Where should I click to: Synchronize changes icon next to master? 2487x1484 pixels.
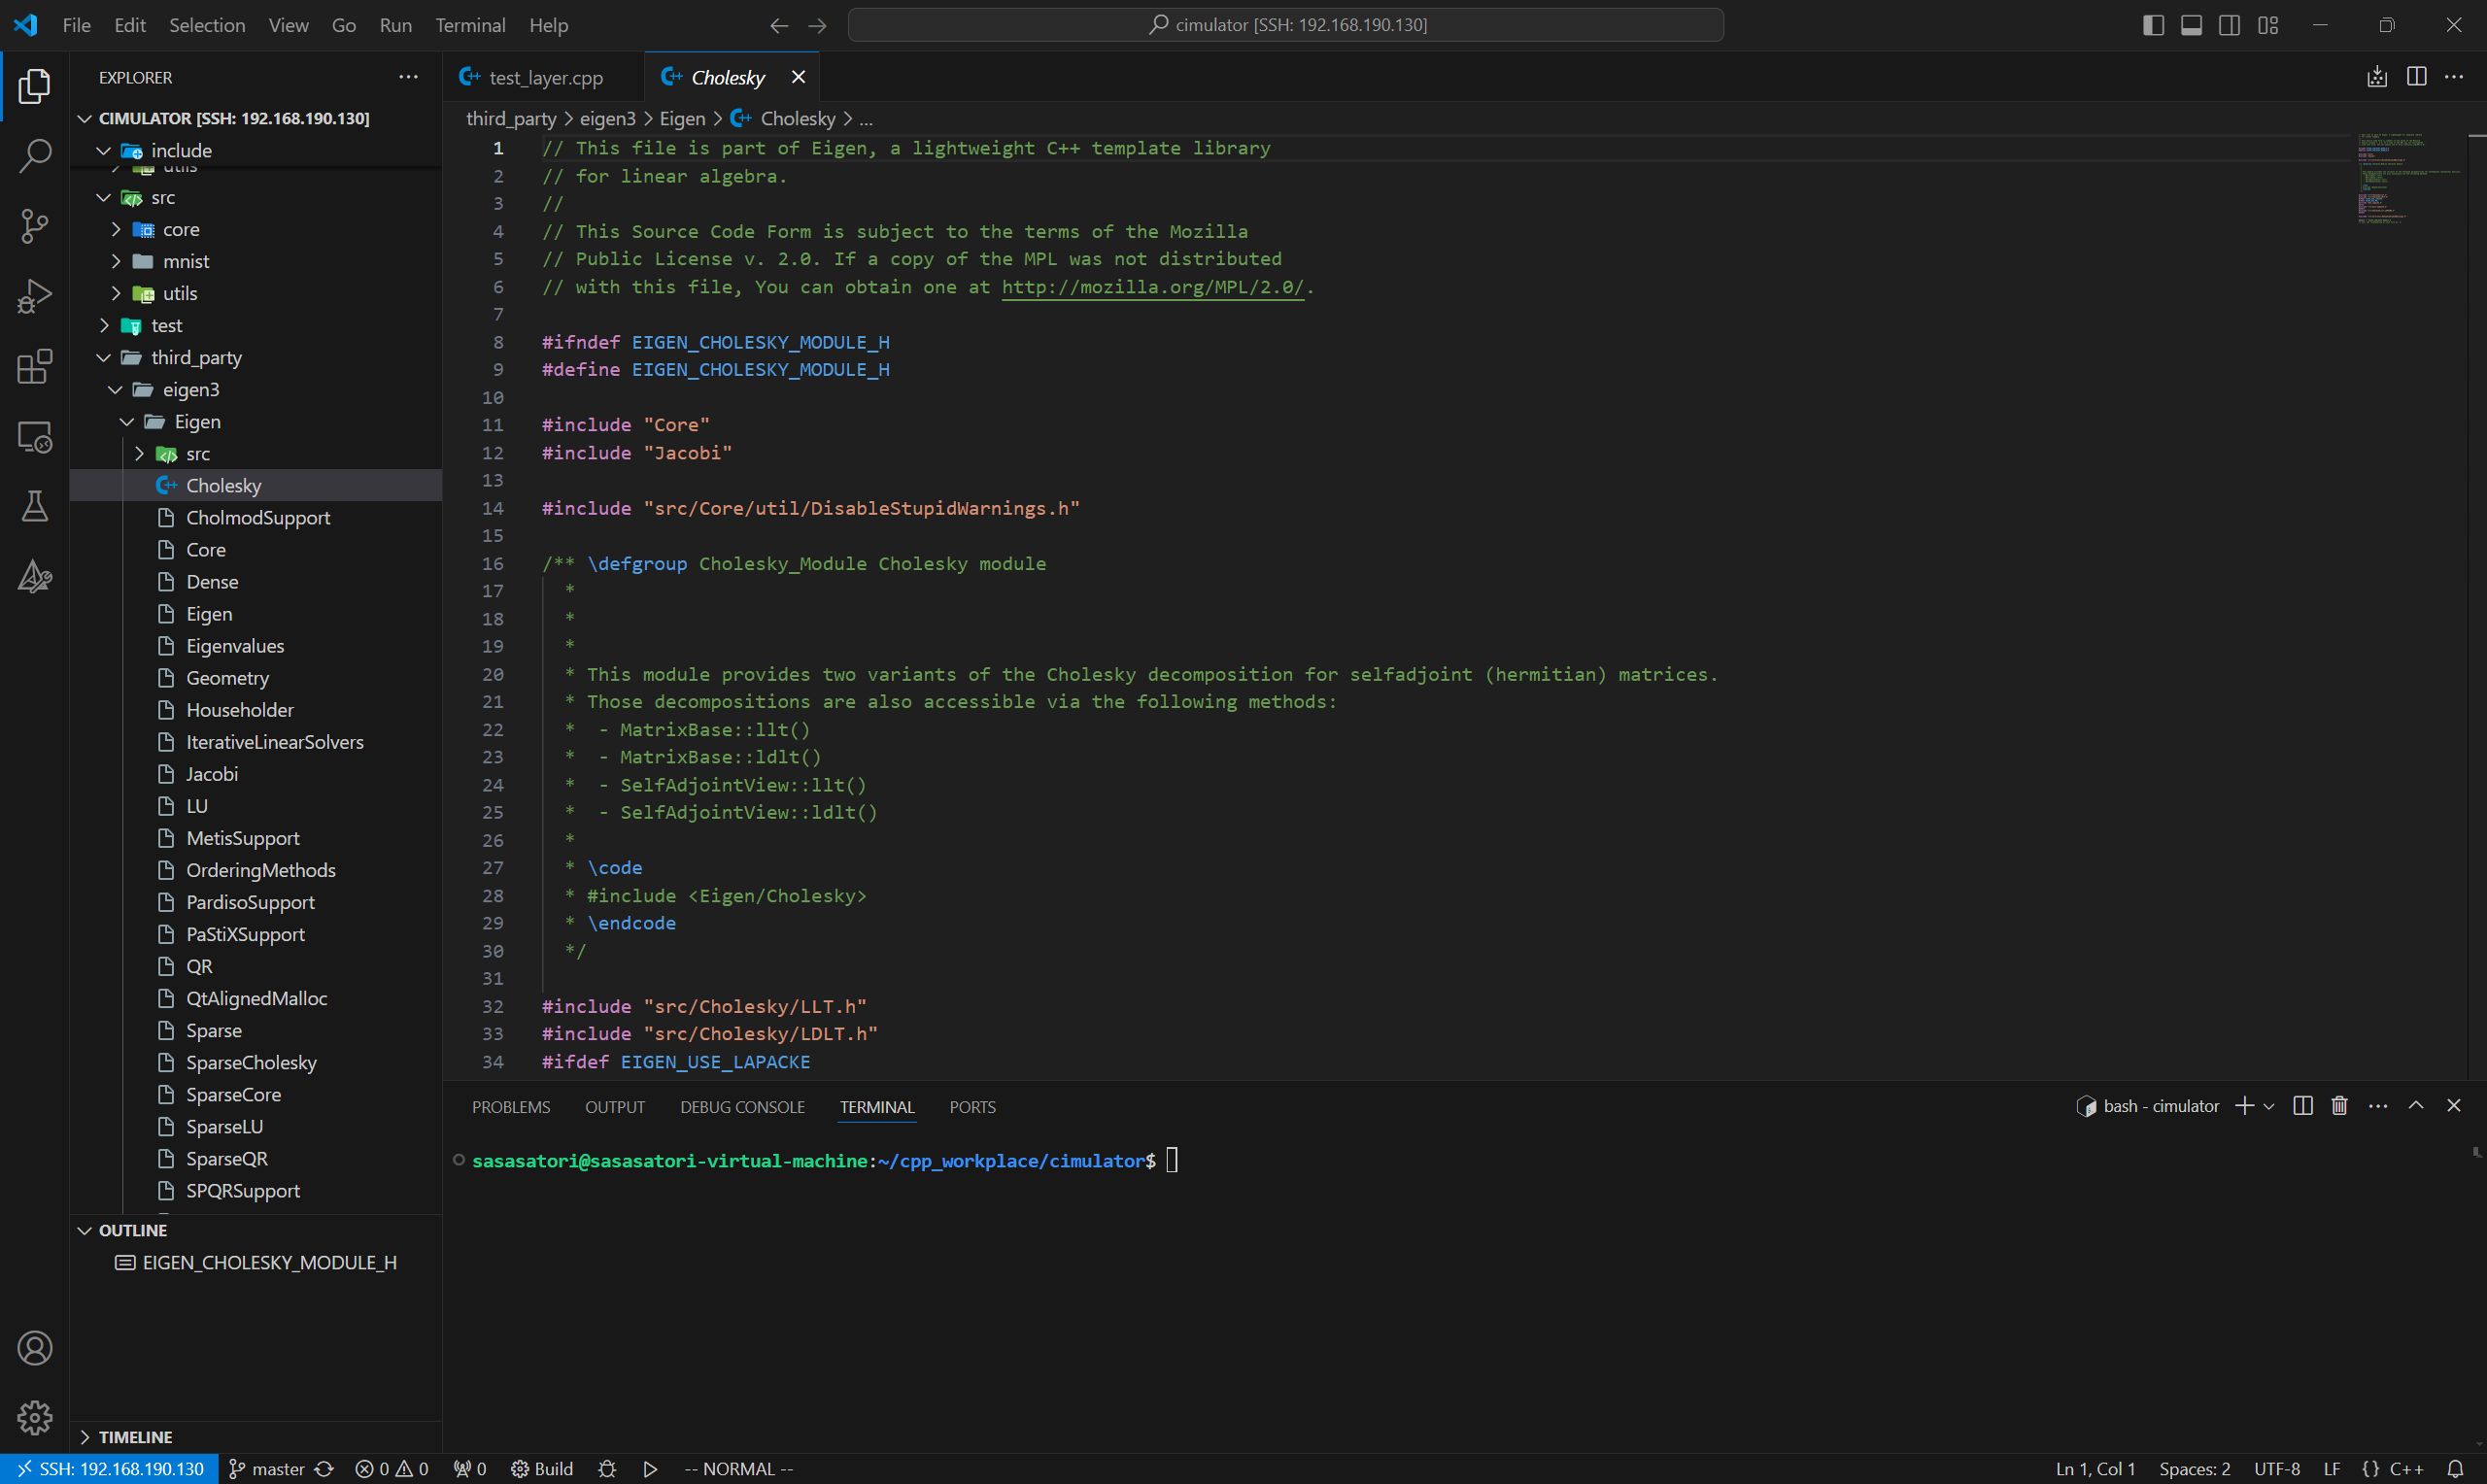[324, 1469]
